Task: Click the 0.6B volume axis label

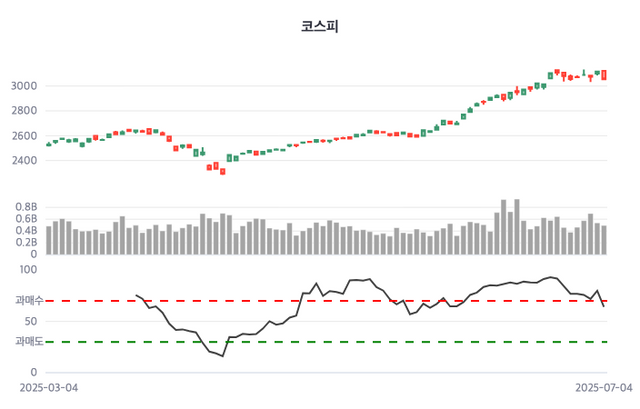Action: (x=25, y=219)
